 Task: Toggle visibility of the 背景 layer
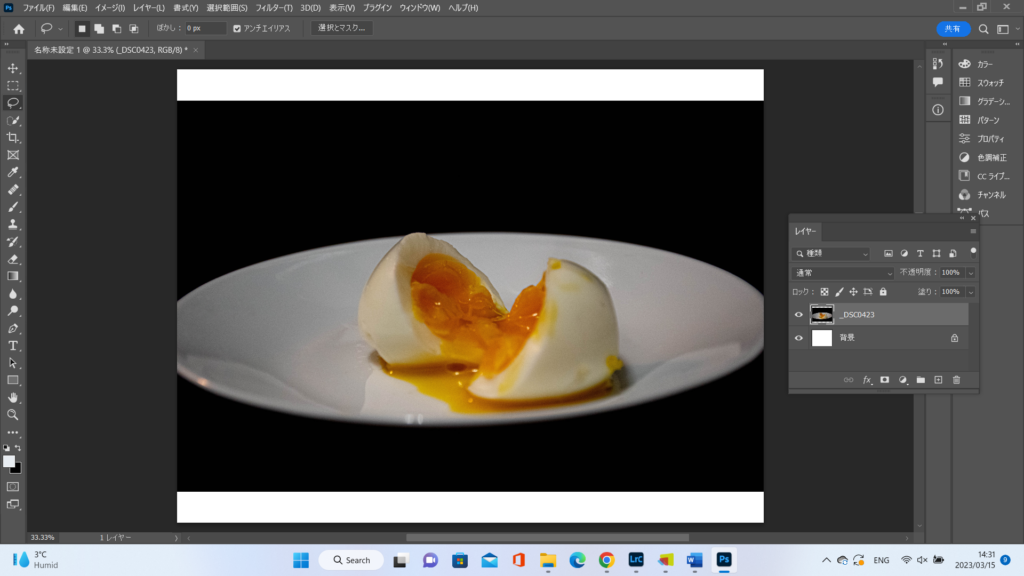click(798, 338)
